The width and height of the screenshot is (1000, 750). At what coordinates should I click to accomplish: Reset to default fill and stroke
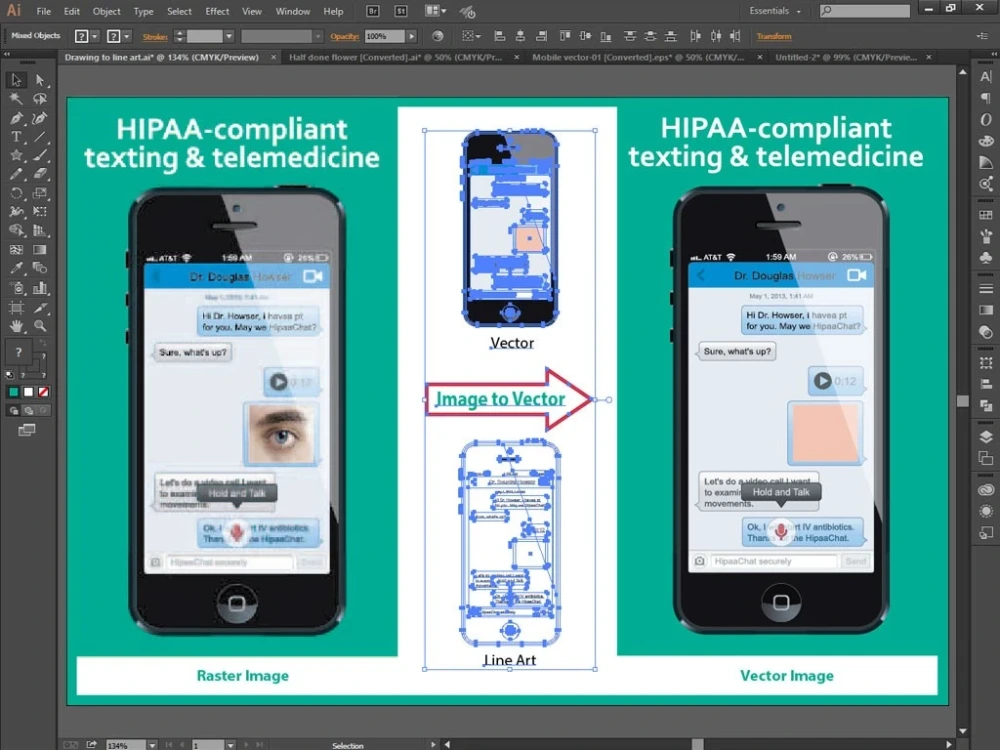coord(9,375)
